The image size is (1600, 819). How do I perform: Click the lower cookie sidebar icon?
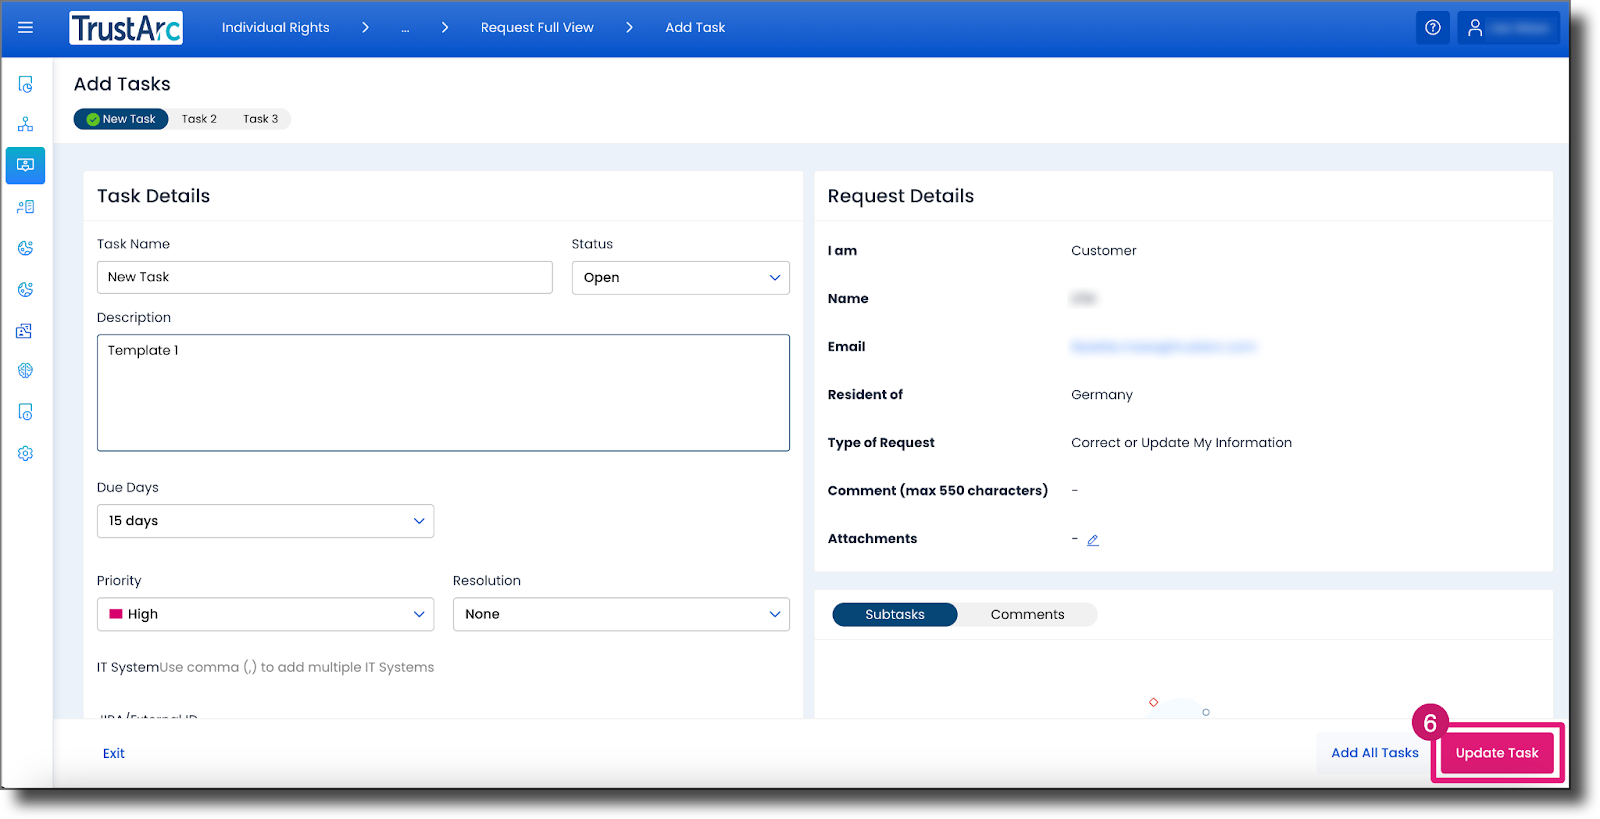click(26, 289)
